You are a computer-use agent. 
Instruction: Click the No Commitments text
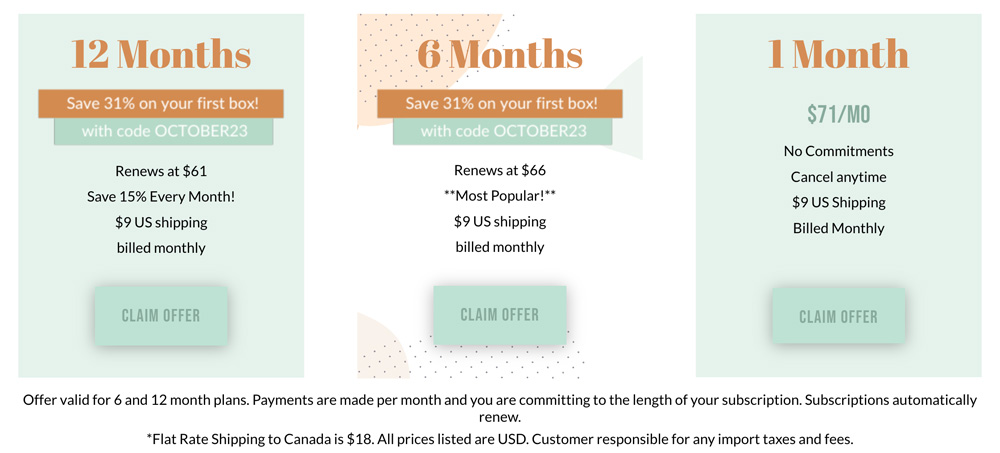(839, 151)
